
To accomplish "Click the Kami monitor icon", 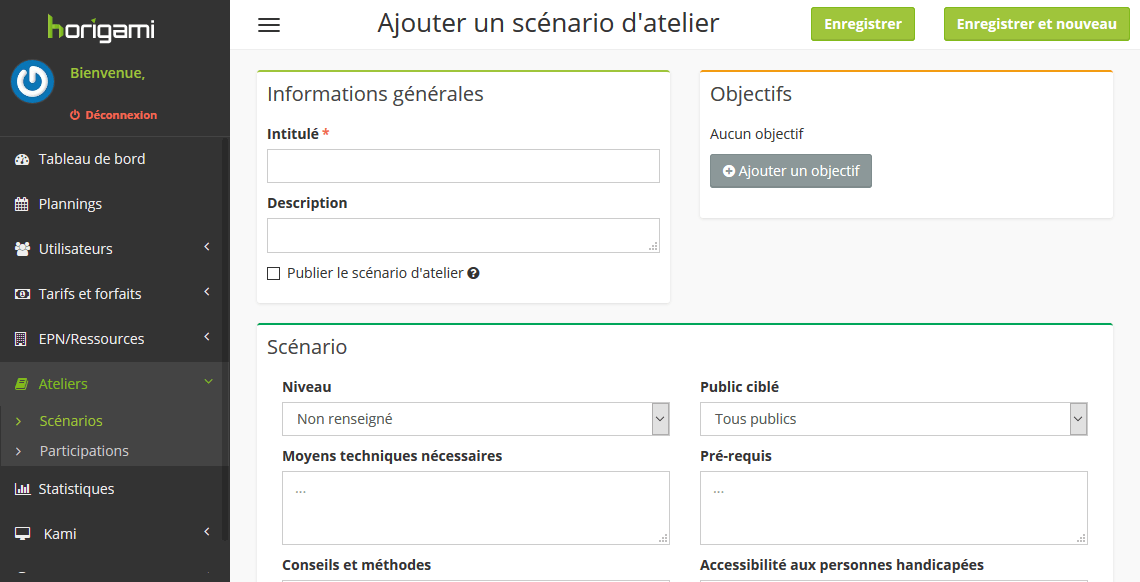I will click(22, 534).
